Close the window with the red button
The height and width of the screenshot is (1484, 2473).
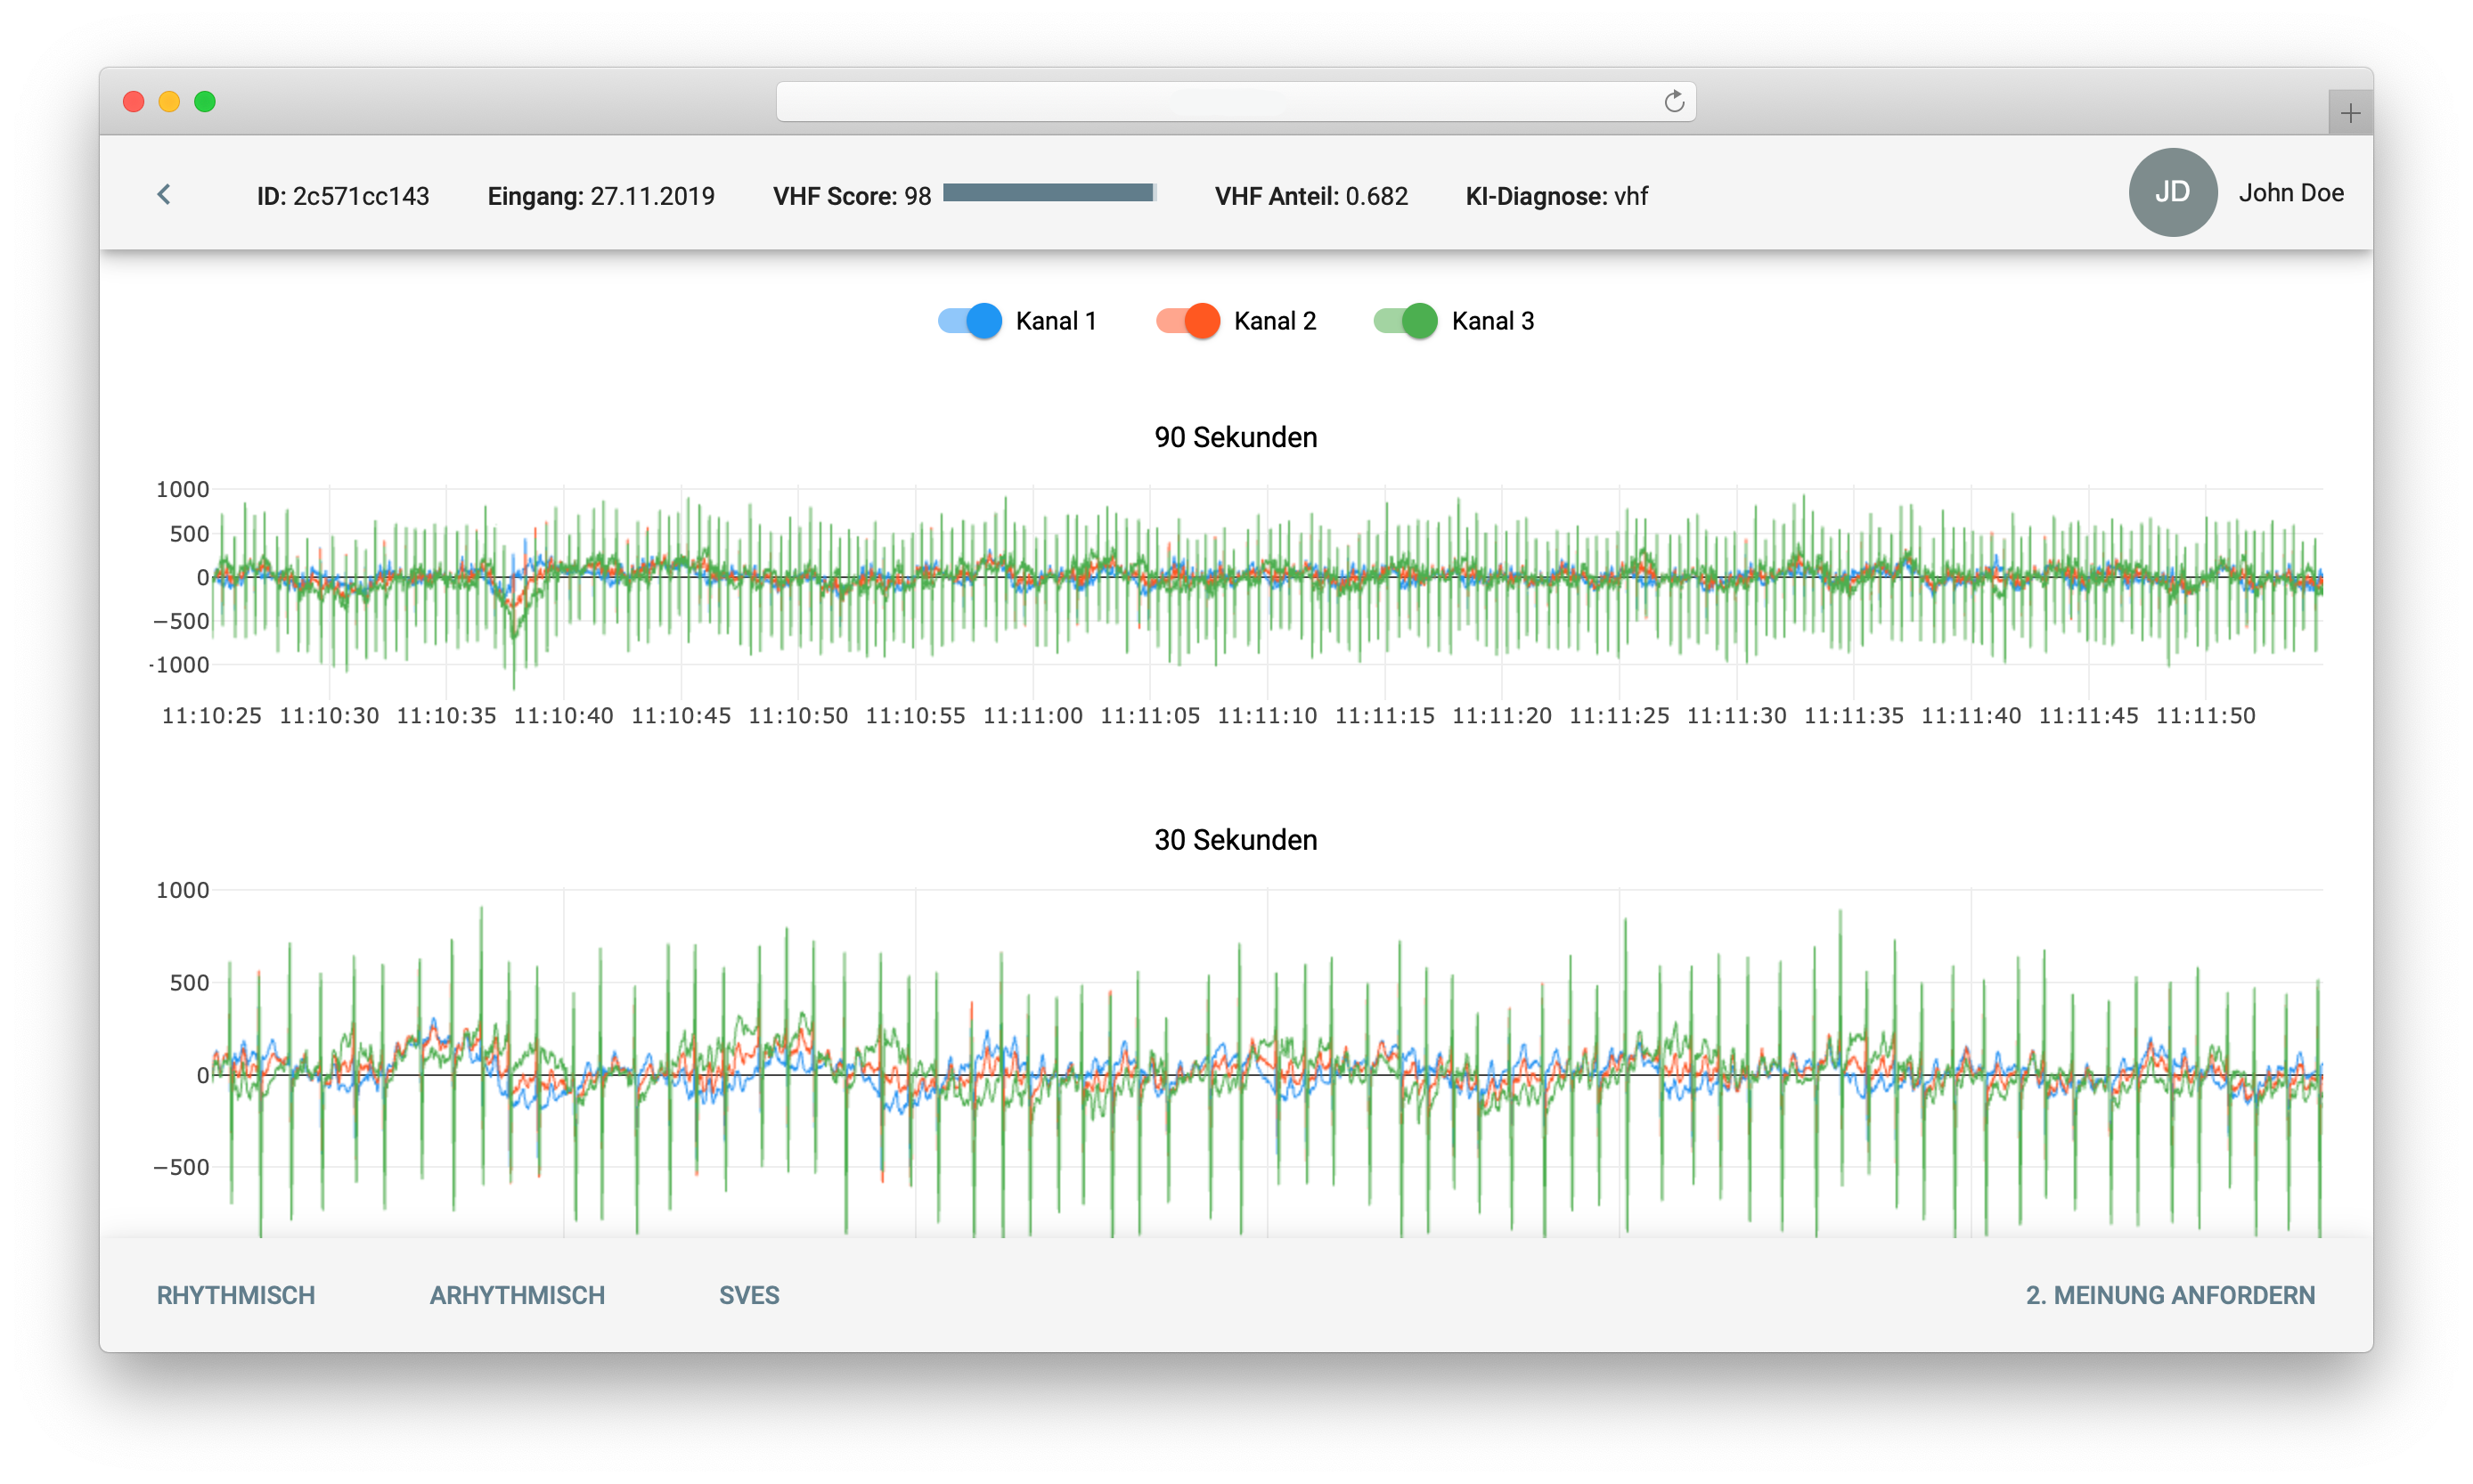coord(133,102)
